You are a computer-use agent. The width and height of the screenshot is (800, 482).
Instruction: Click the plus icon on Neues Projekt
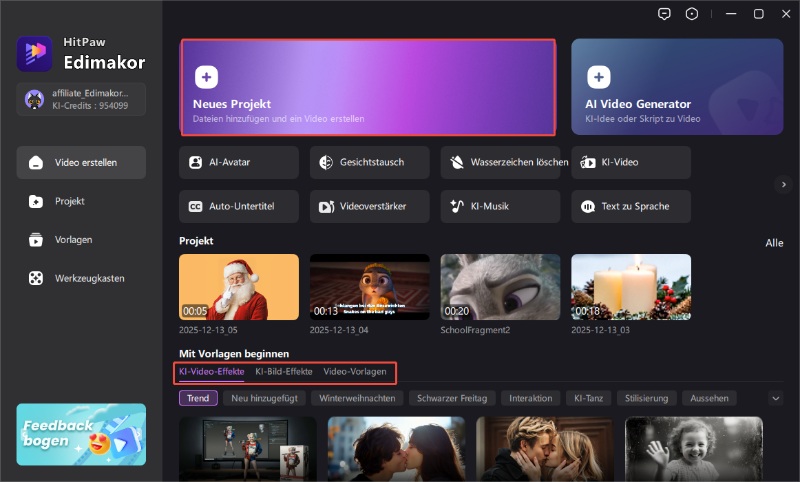[x=206, y=77]
